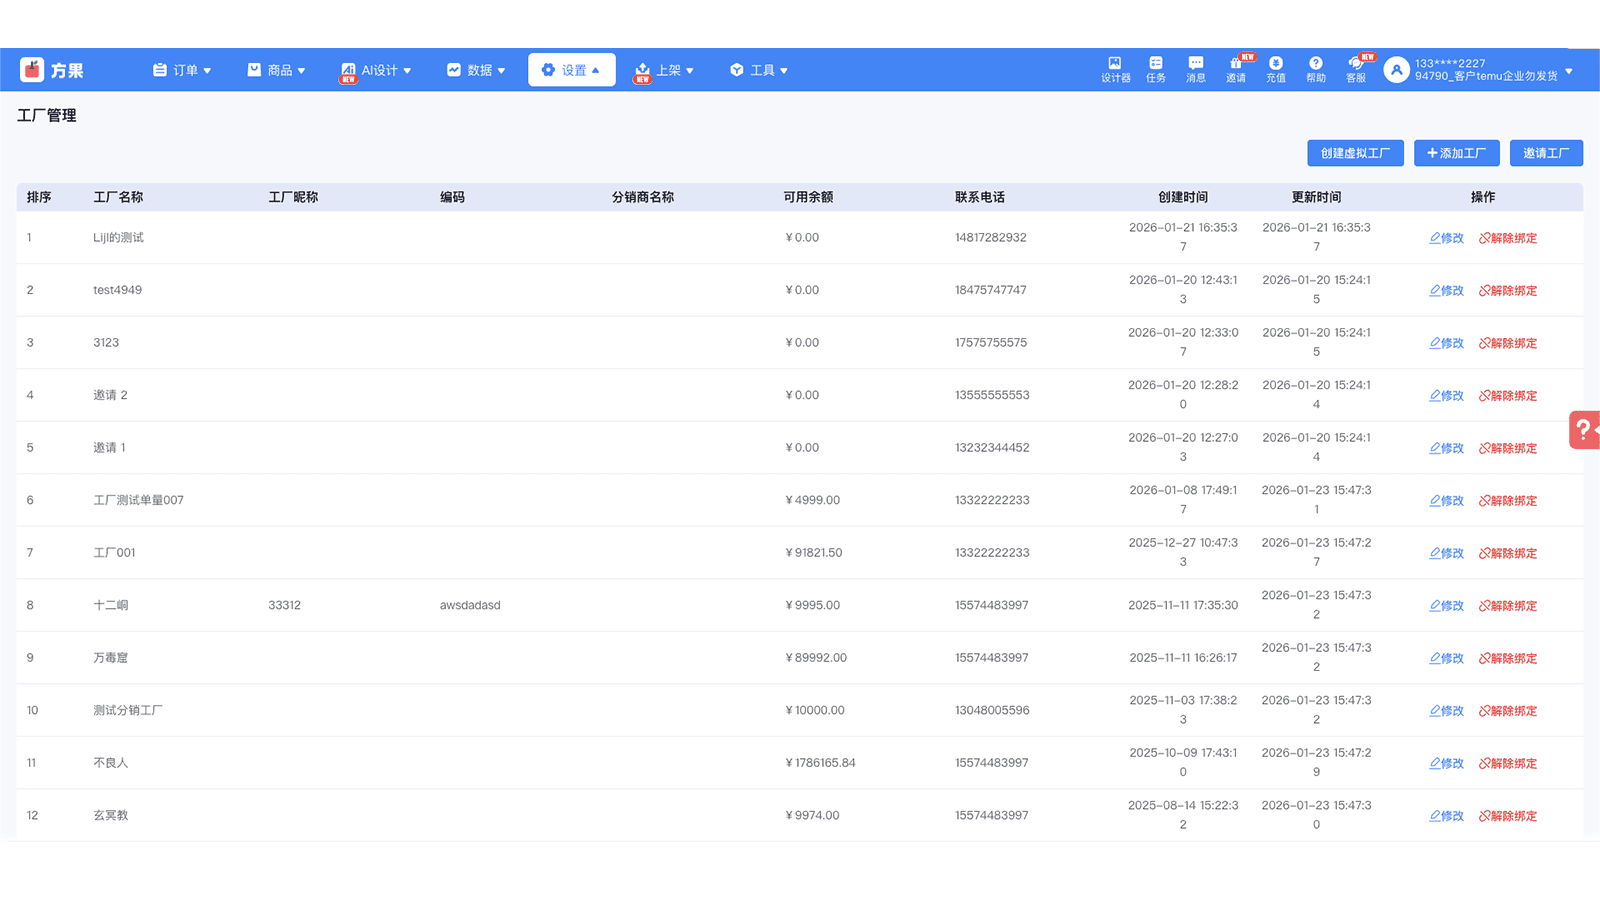The width and height of the screenshot is (1600, 900).
Task: Unbind the Liji的测试 factory
Action: click(x=1508, y=238)
